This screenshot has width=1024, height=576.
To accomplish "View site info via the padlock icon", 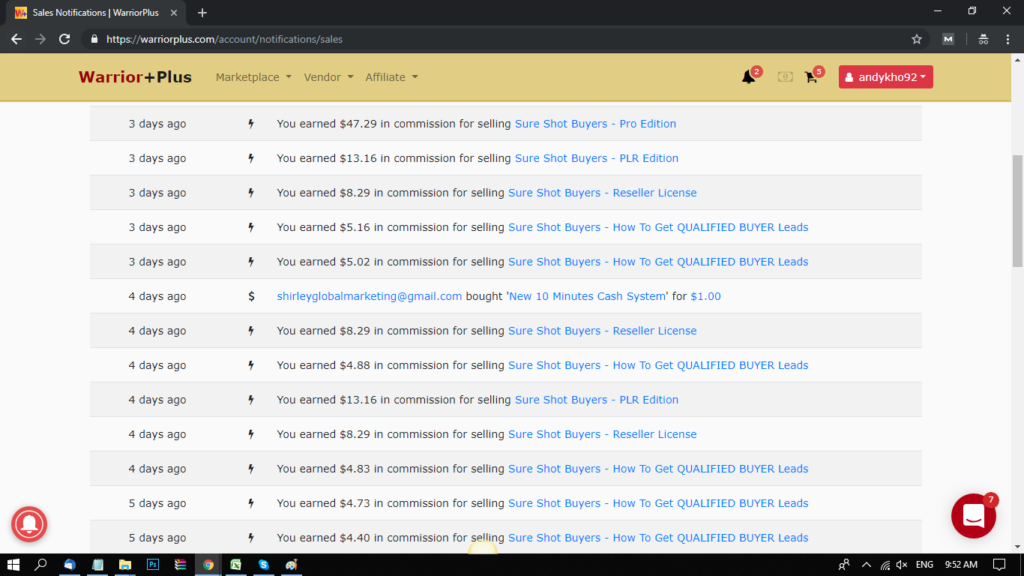I will [x=94, y=39].
